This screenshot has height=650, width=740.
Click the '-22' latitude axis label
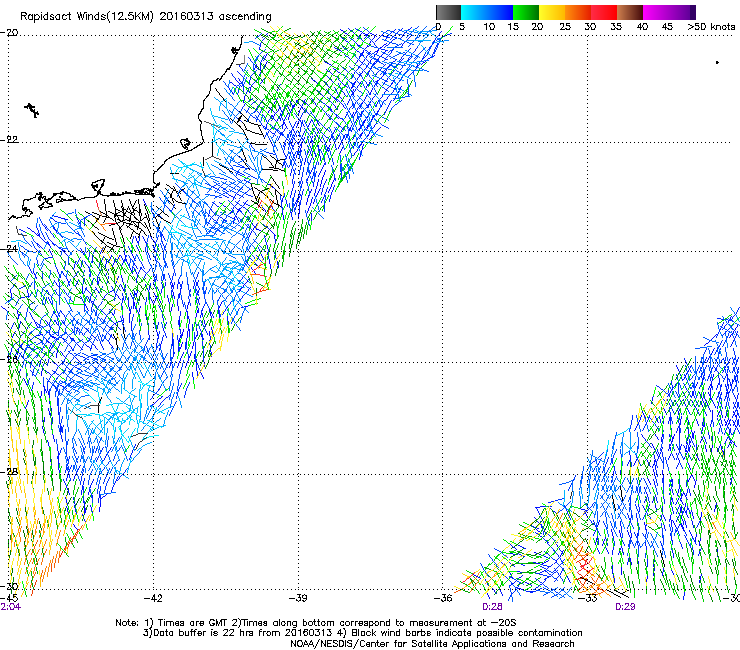point(9,140)
